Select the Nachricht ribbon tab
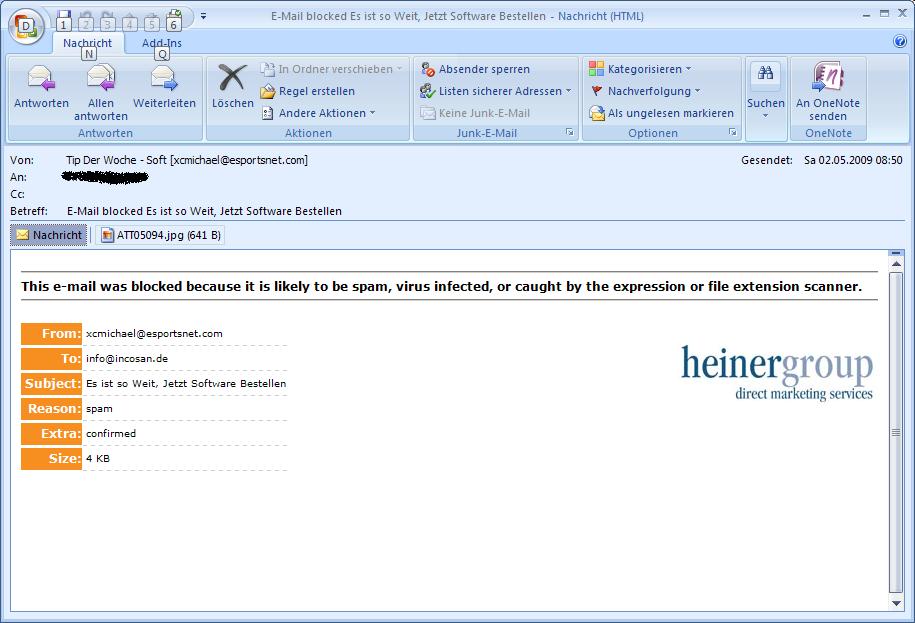This screenshot has width=915, height=623. [87, 43]
